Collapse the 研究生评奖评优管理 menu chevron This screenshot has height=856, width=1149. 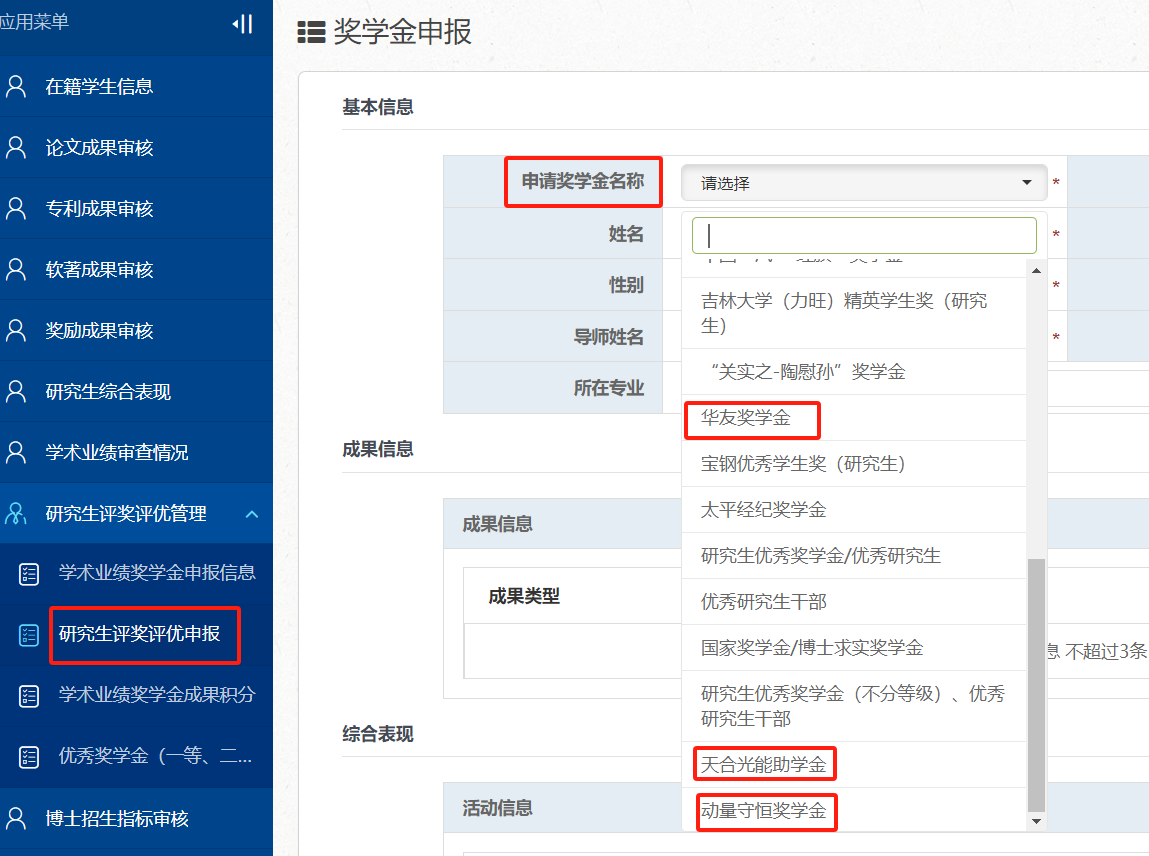click(252, 514)
